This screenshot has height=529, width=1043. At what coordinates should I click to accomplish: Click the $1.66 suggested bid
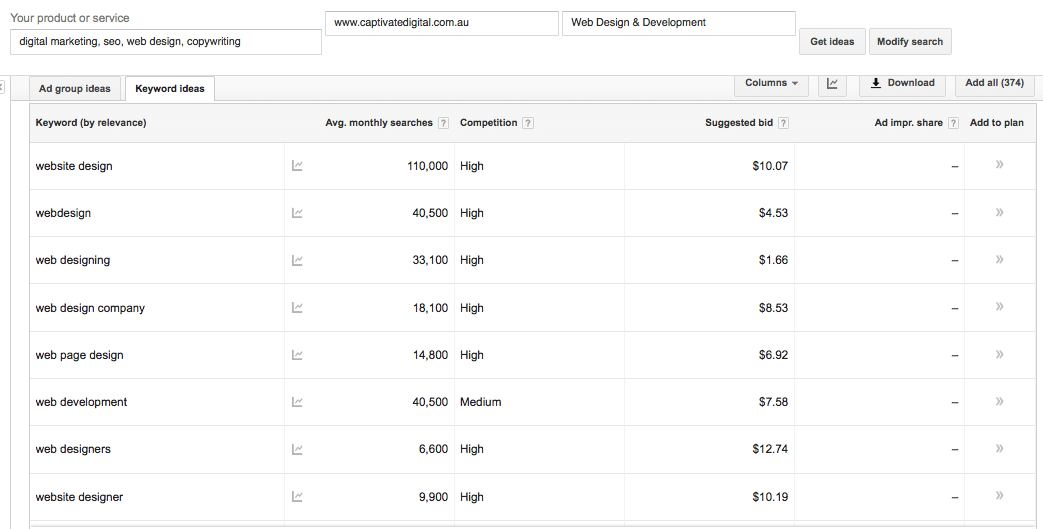(774, 260)
